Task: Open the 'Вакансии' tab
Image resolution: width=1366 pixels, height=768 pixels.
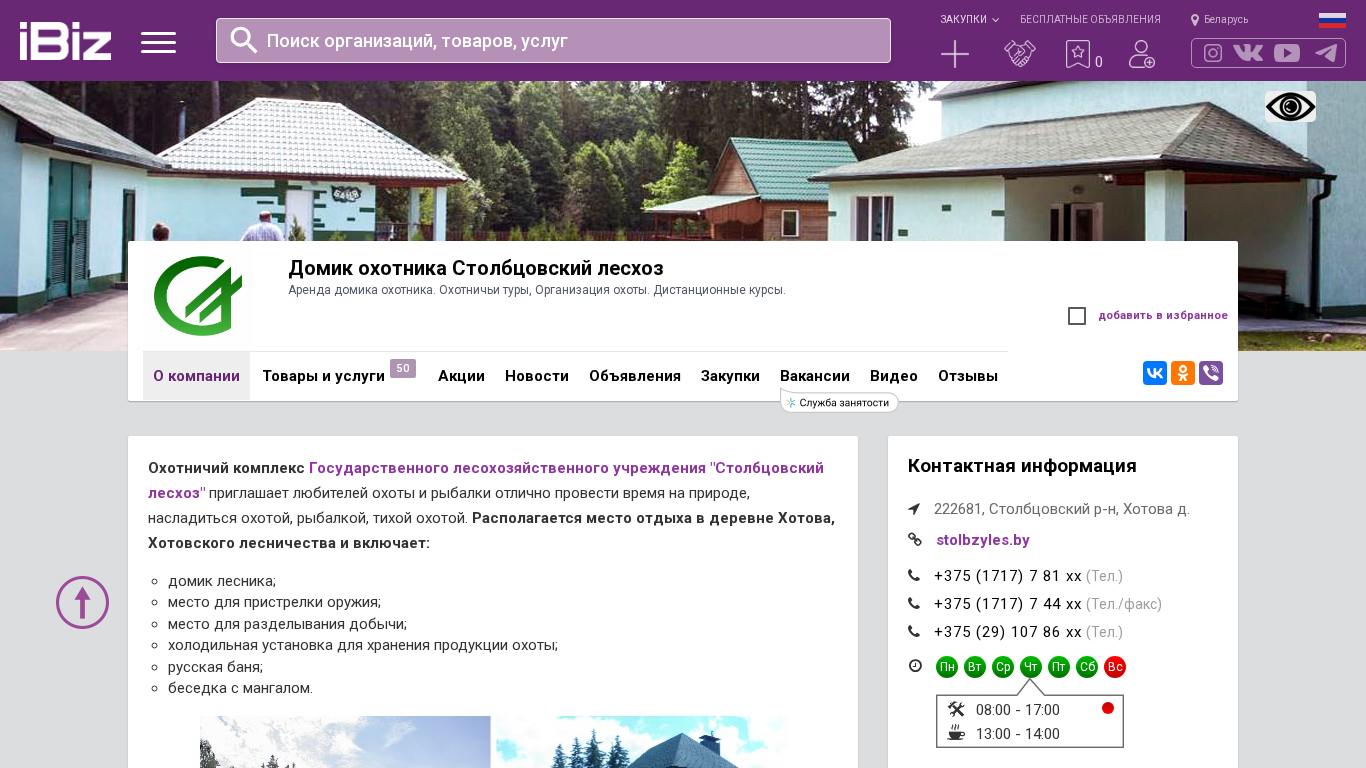Action: click(x=815, y=376)
